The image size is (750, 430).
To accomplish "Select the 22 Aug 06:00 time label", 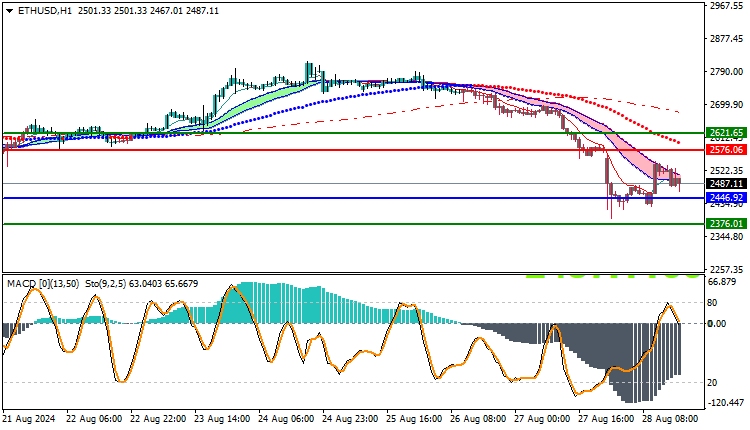I will 93,419.
